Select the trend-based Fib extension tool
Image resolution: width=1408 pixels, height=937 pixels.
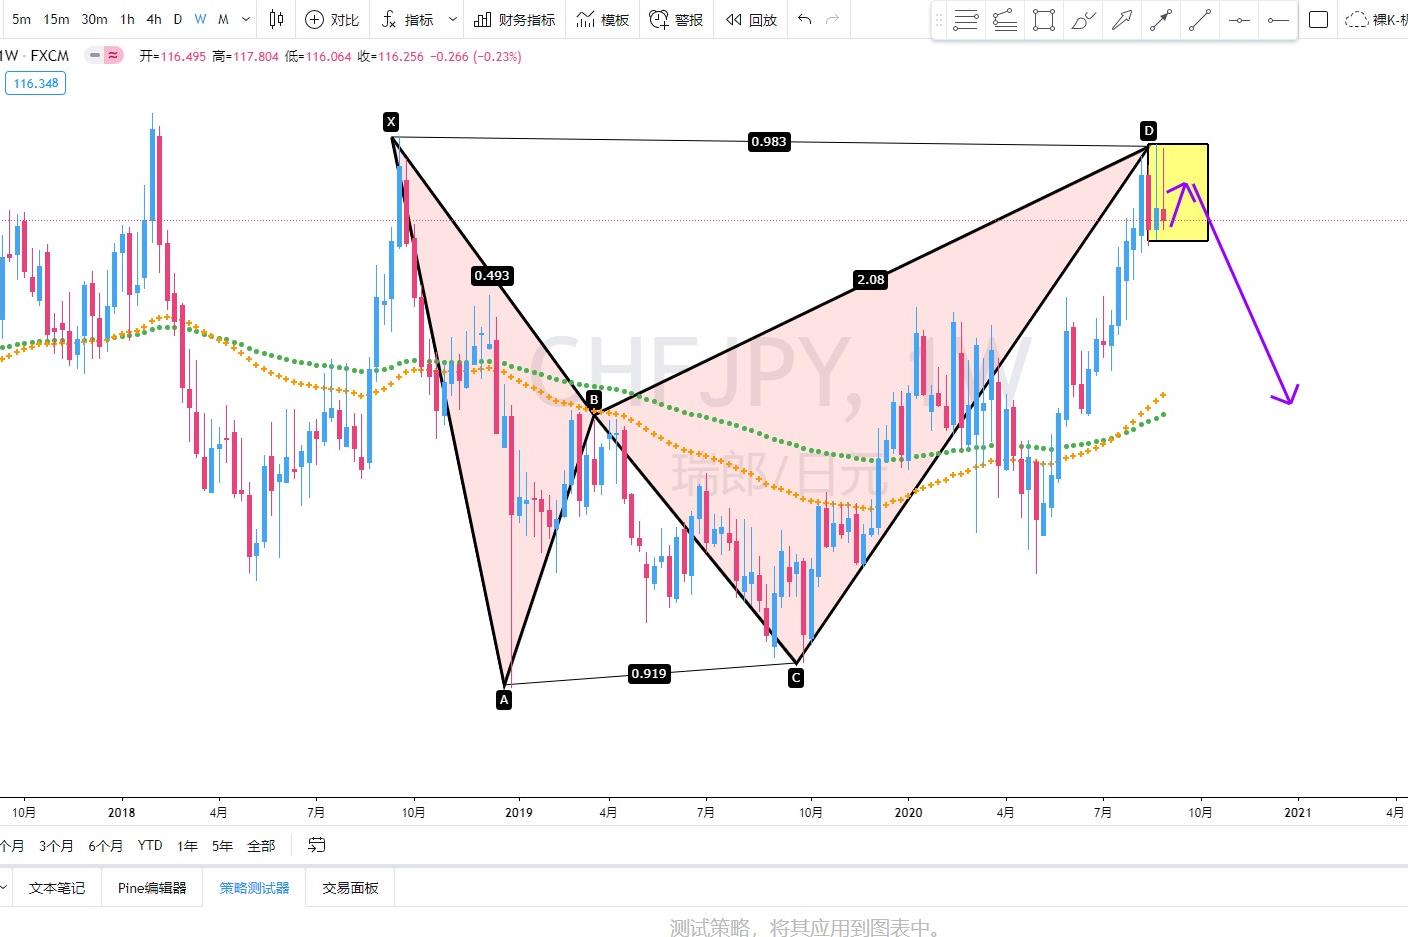pos(1005,20)
